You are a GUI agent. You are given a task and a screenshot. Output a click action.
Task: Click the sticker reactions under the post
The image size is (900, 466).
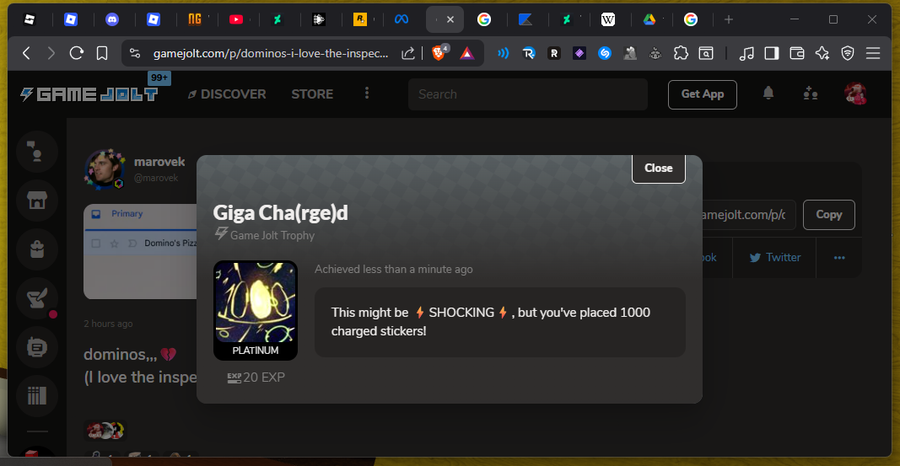click(105, 430)
